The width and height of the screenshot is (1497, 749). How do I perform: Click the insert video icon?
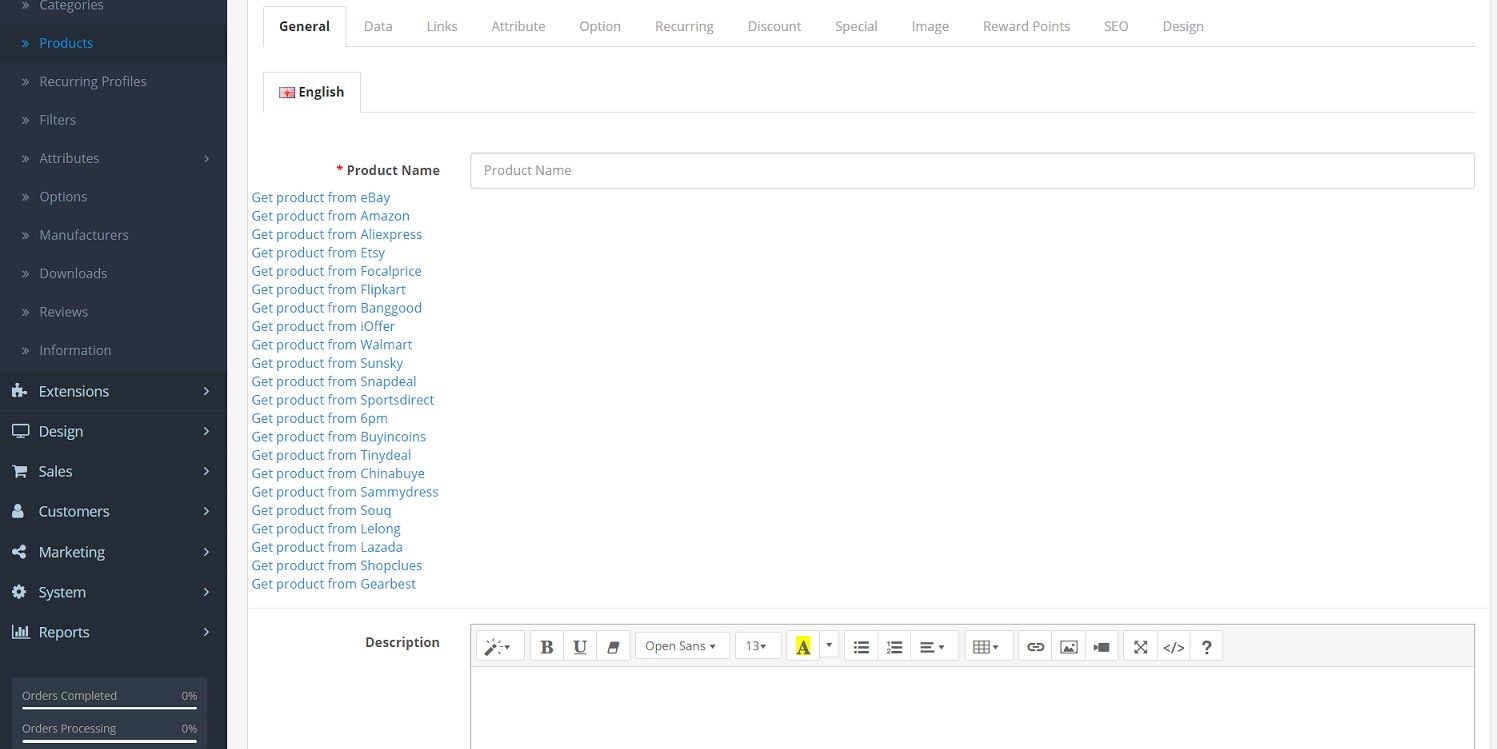[1101, 647]
